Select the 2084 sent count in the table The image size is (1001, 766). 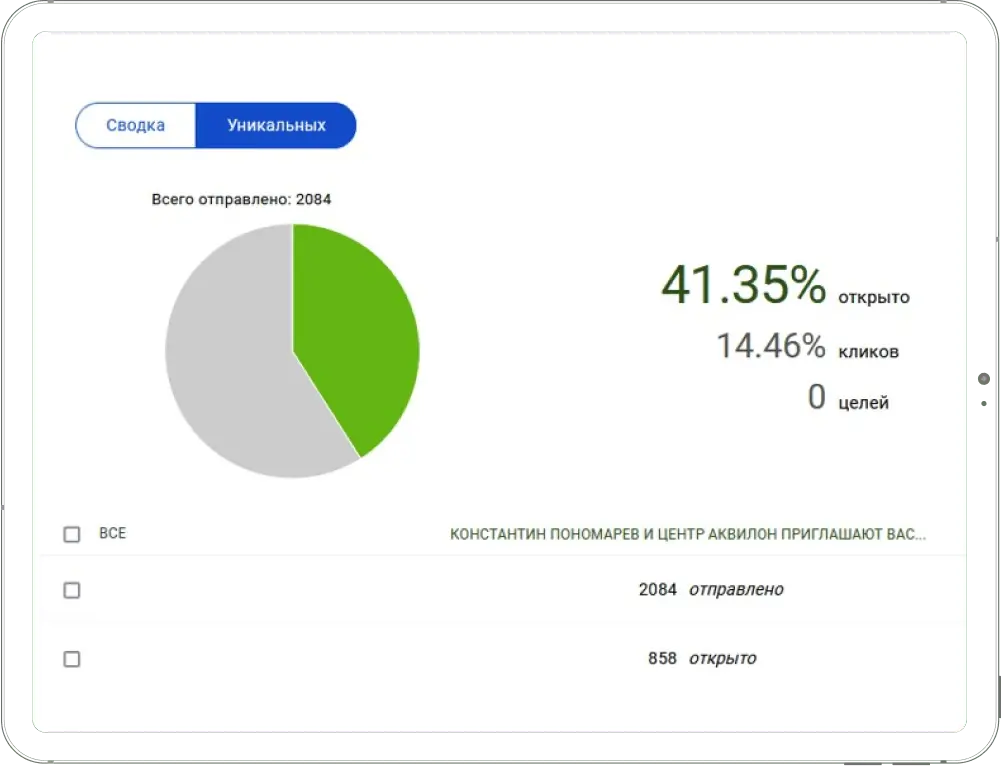(657, 590)
